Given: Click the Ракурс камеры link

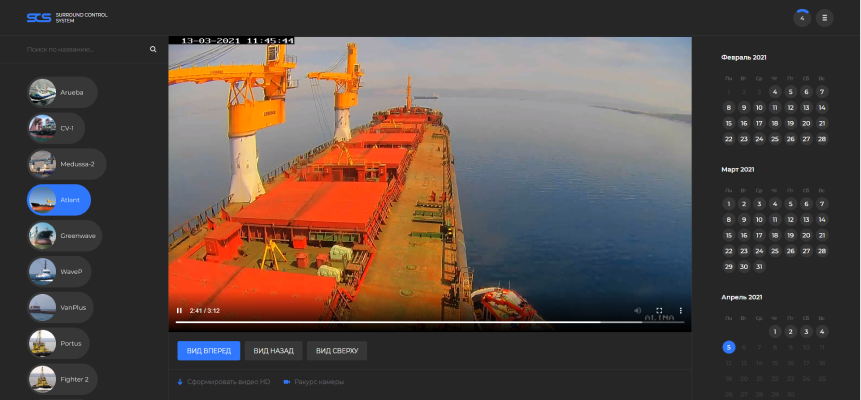Looking at the screenshot, I should tap(319, 382).
